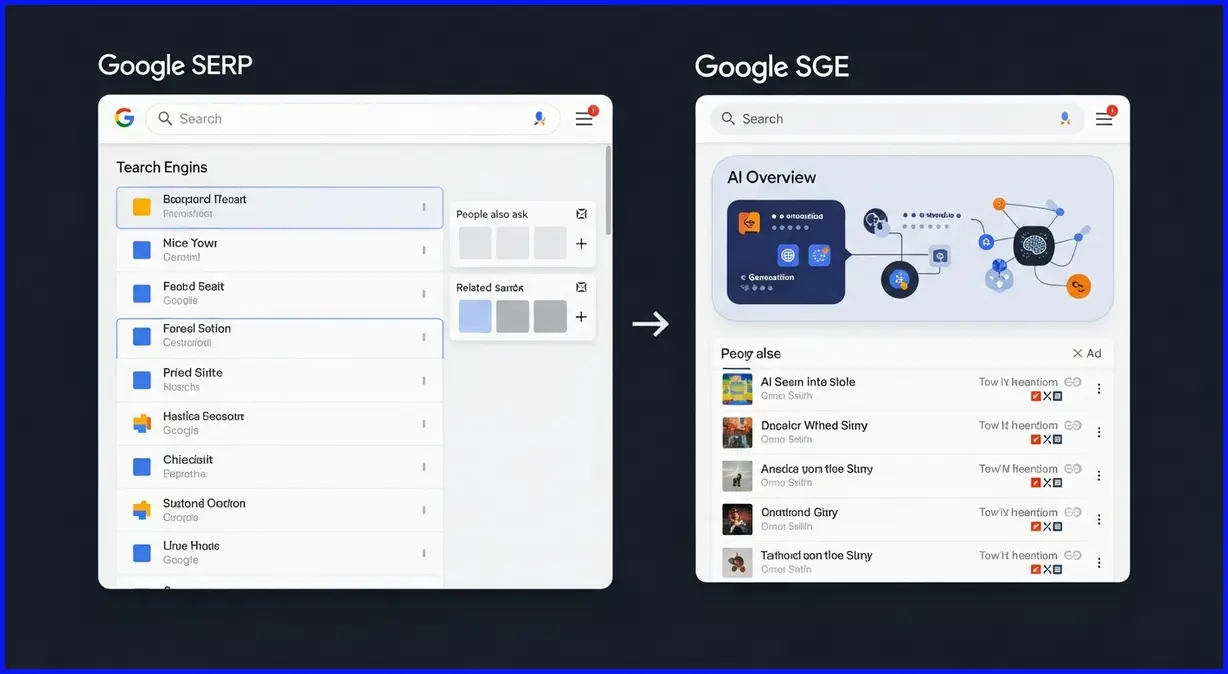Open the Foresl Setion search result
Viewport: 1228px width, 674px height.
[280, 338]
